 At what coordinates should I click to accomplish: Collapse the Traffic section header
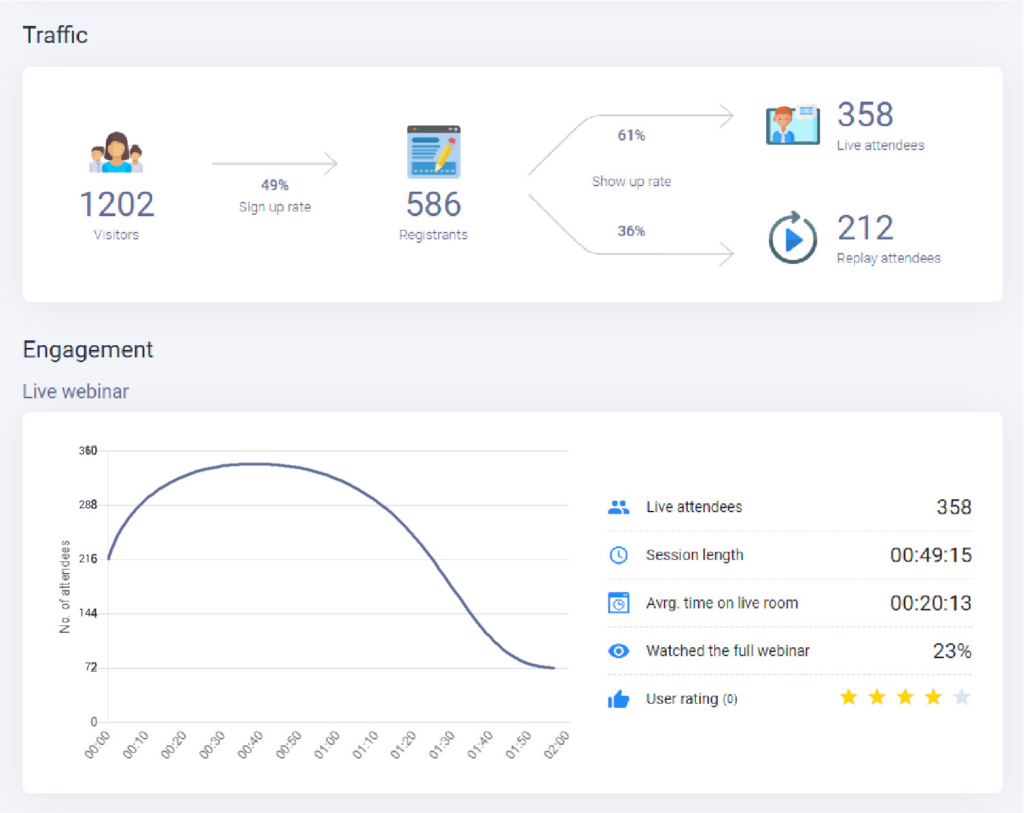[55, 34]
